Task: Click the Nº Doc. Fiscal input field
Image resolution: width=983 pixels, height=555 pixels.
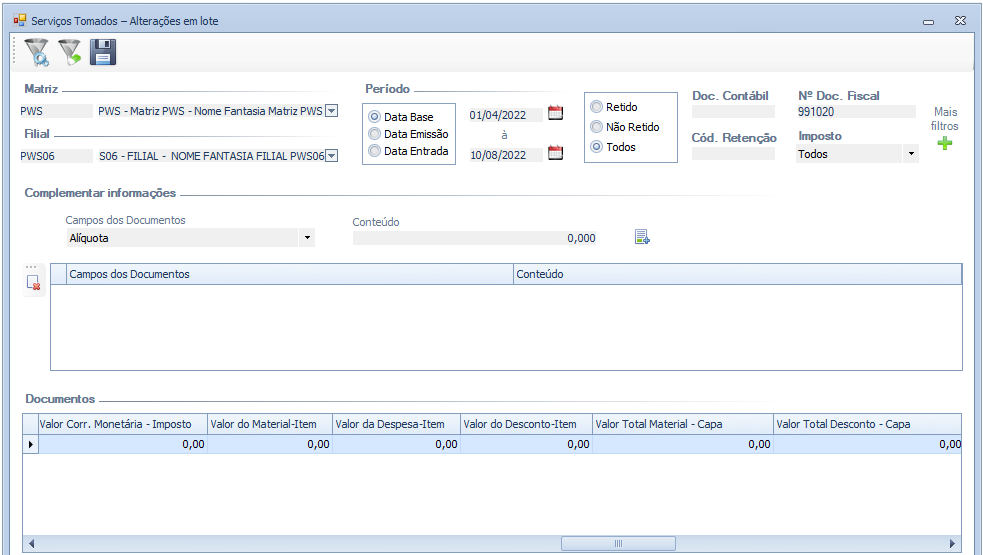Action: [856, 112]
